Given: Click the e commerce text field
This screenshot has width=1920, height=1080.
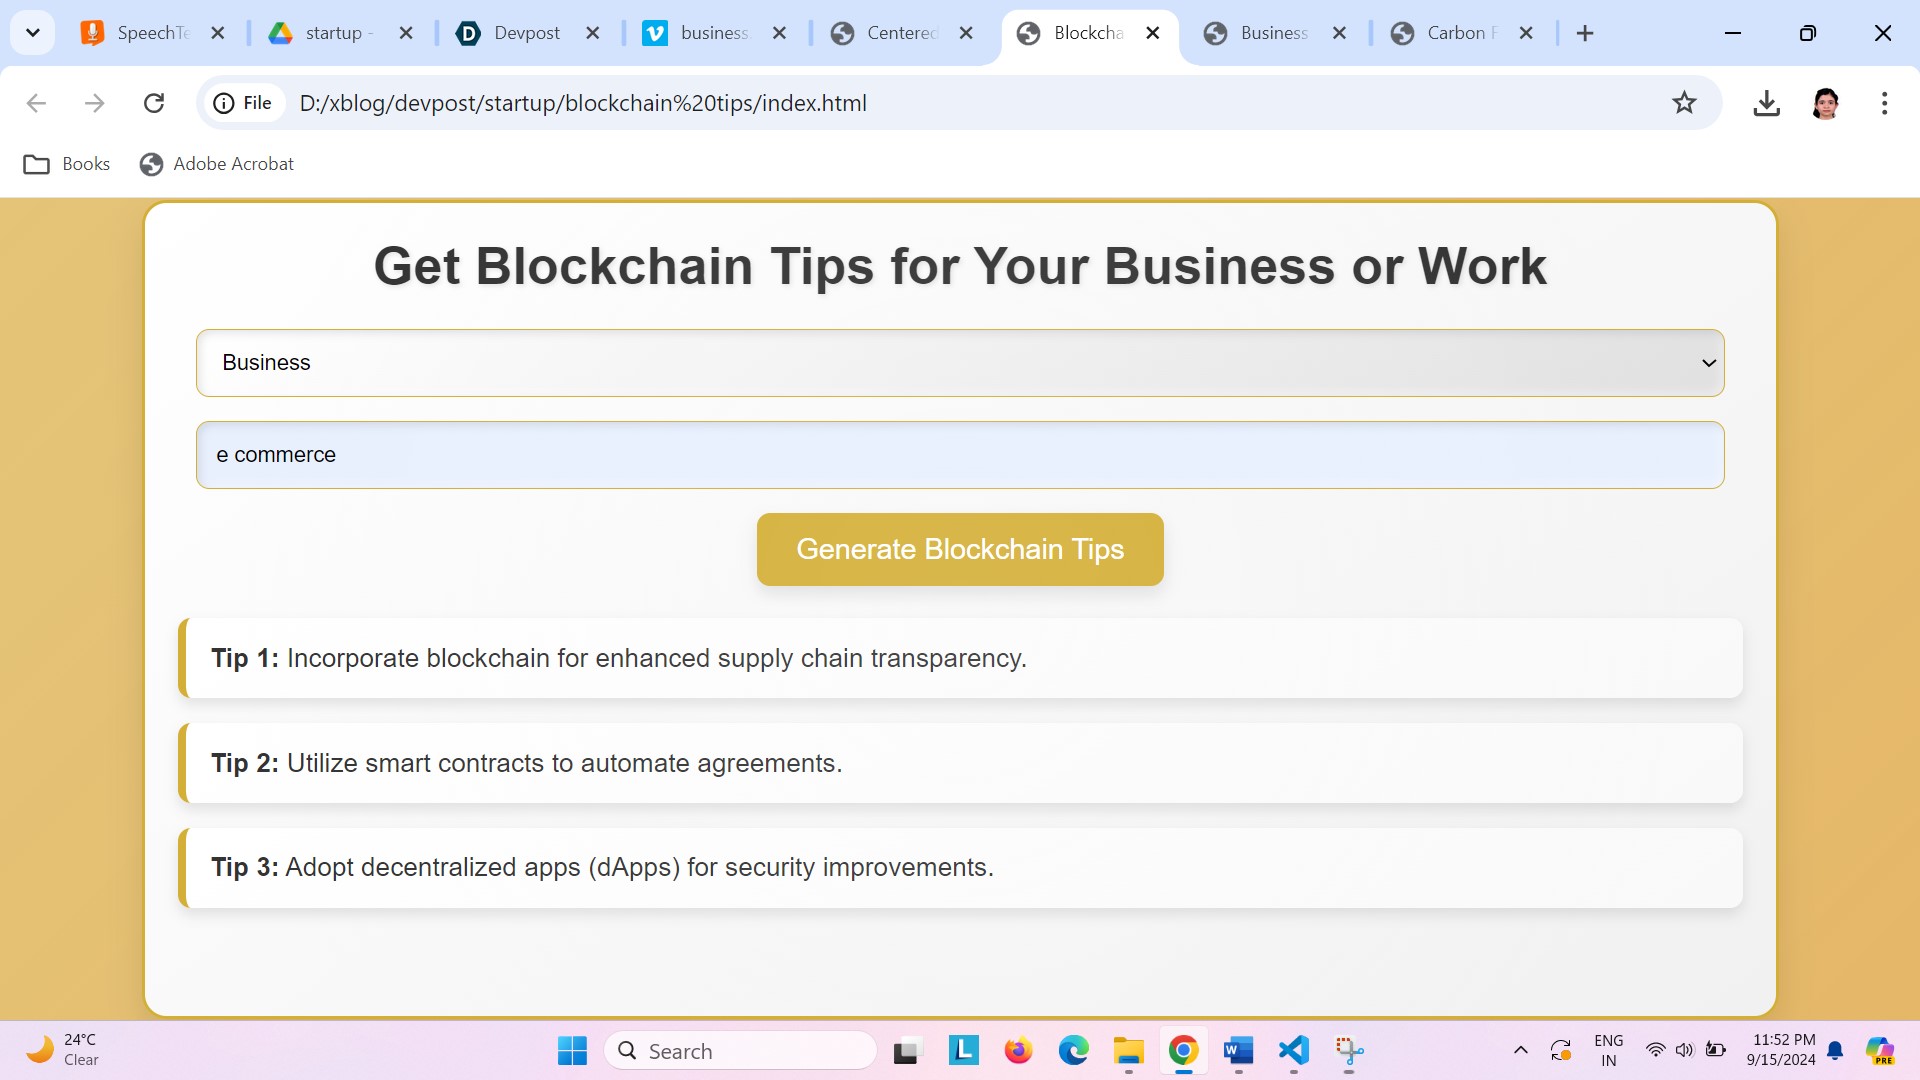Looking at the screenshot, I should [959, 455].
